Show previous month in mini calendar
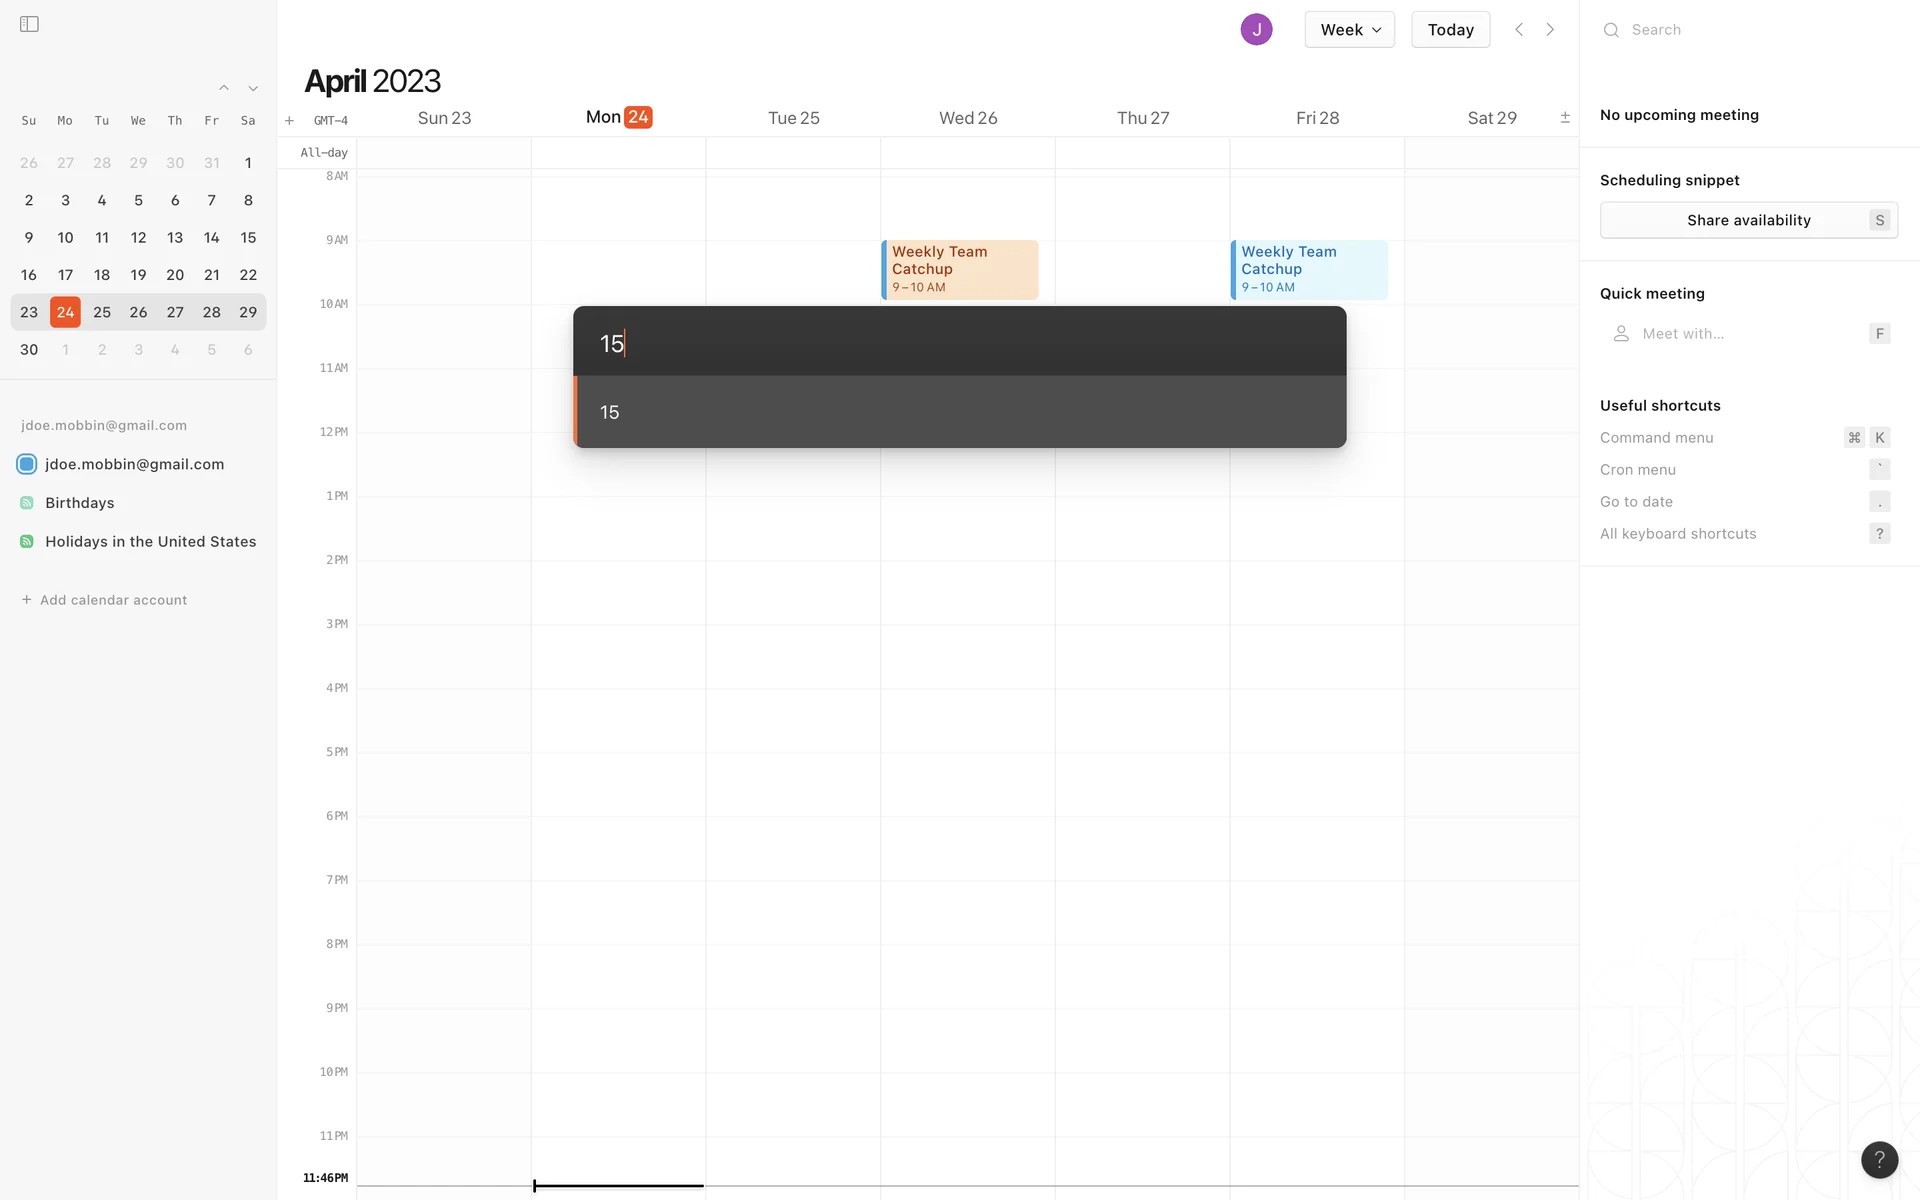 point(224,88)
